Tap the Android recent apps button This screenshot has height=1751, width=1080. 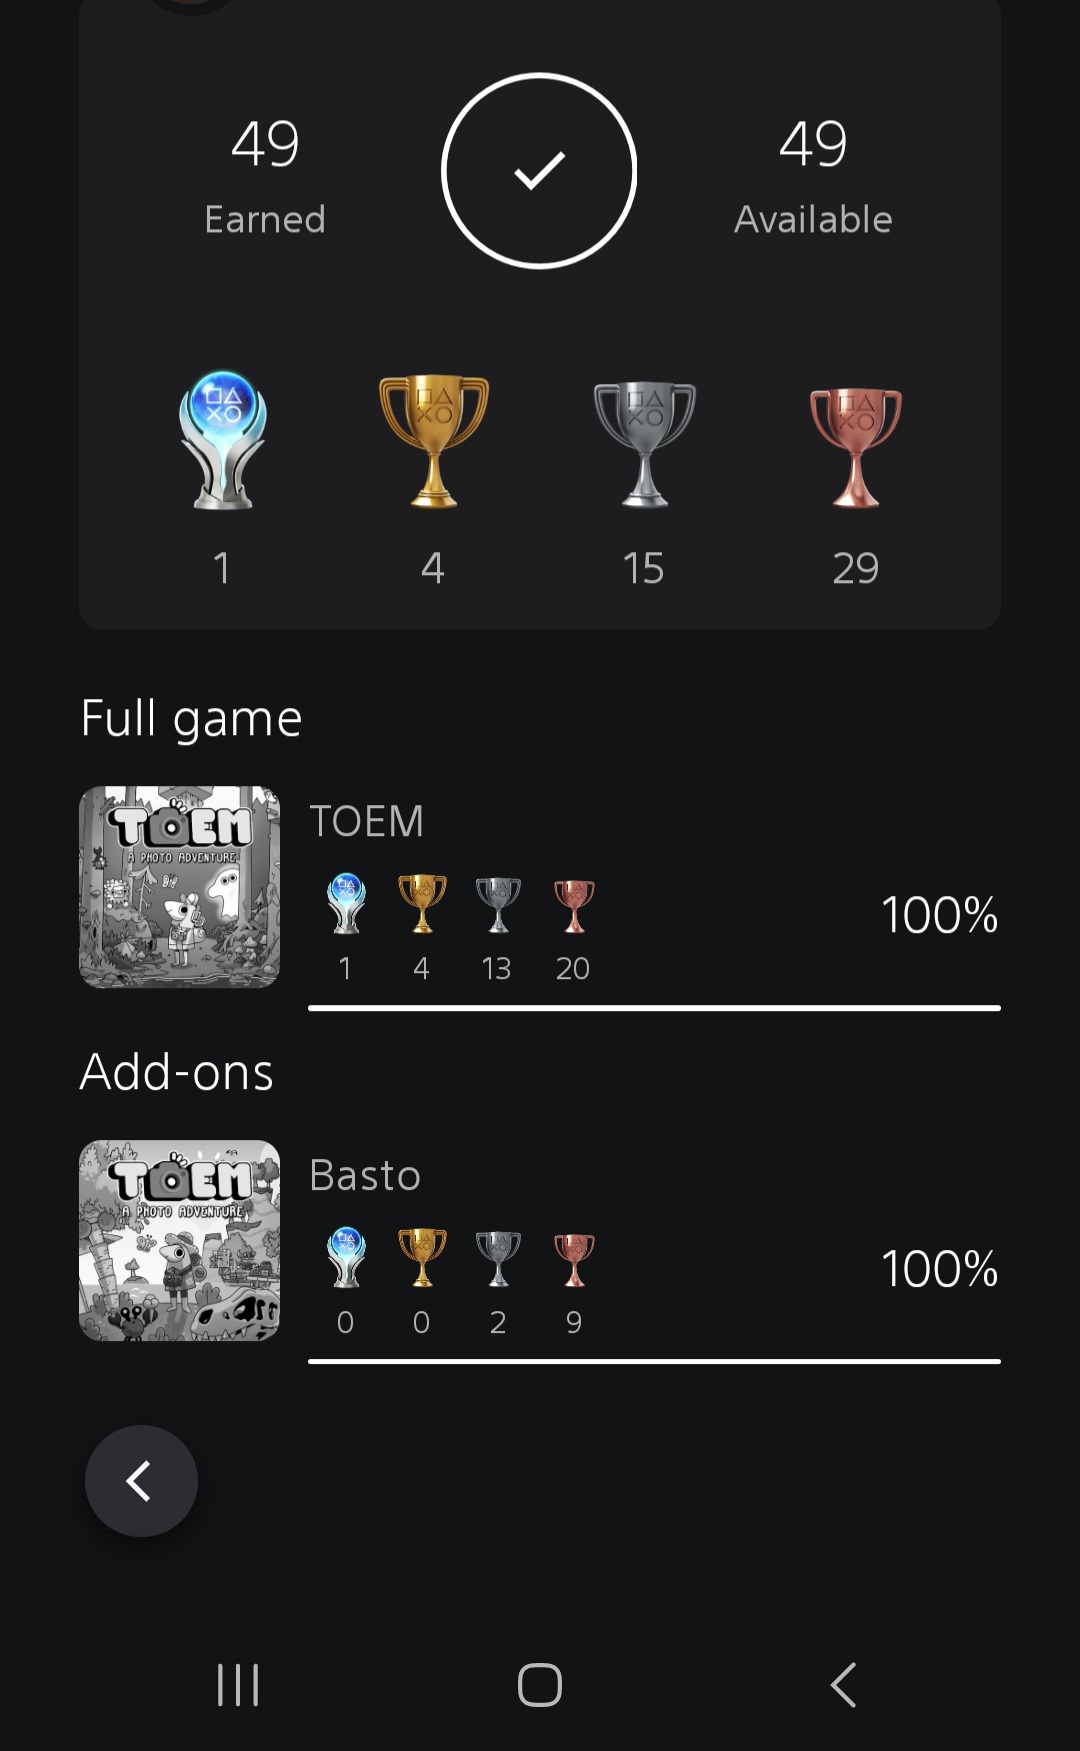(x=238, y=1685)
